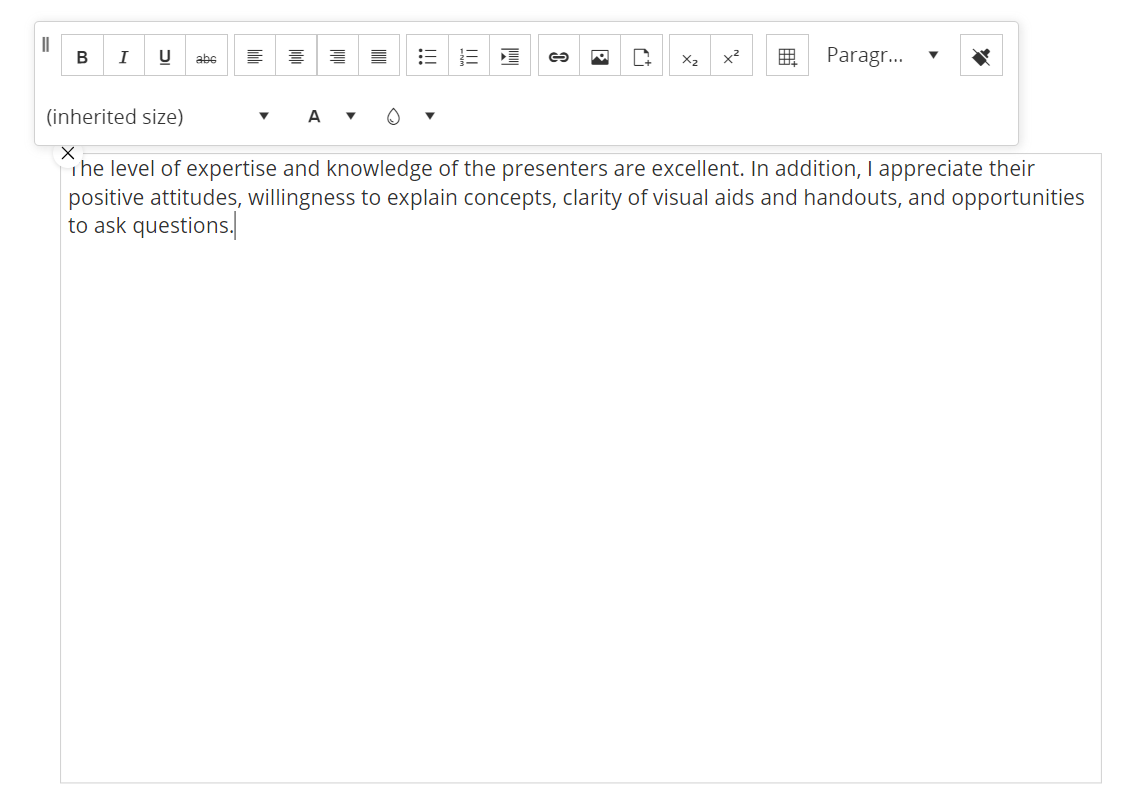Clear formatting with cleaner icon
This screenshot has height=808, width=1140.
pos(982,56)
